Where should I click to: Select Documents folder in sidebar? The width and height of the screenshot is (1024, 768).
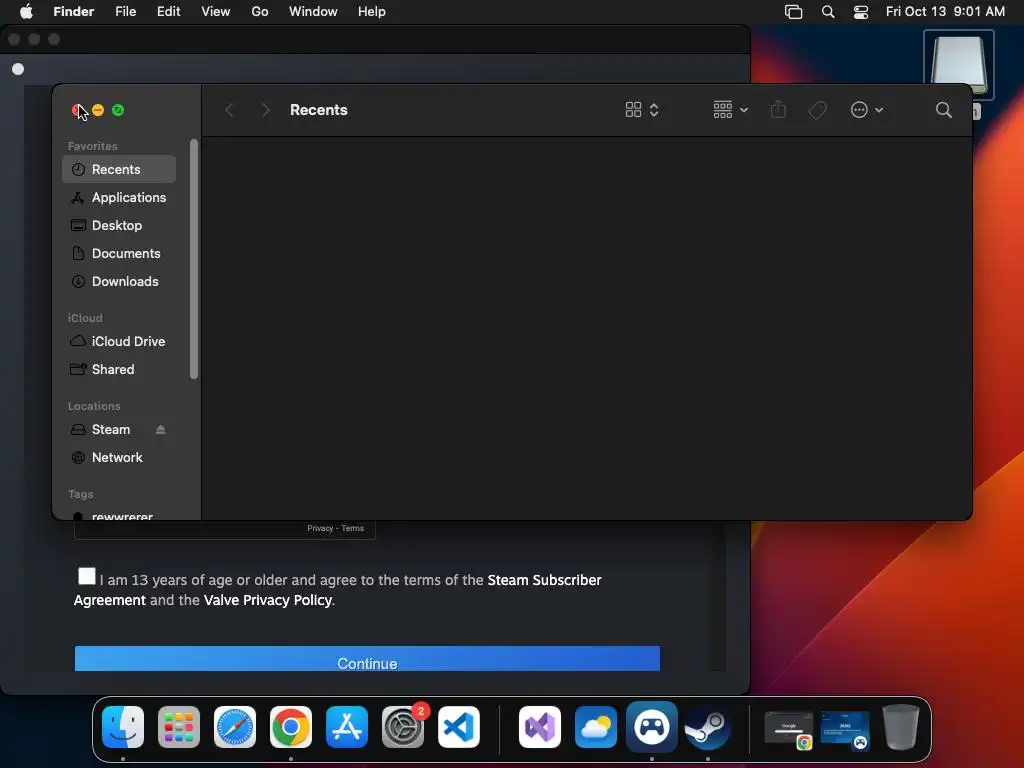pos(119,253)
